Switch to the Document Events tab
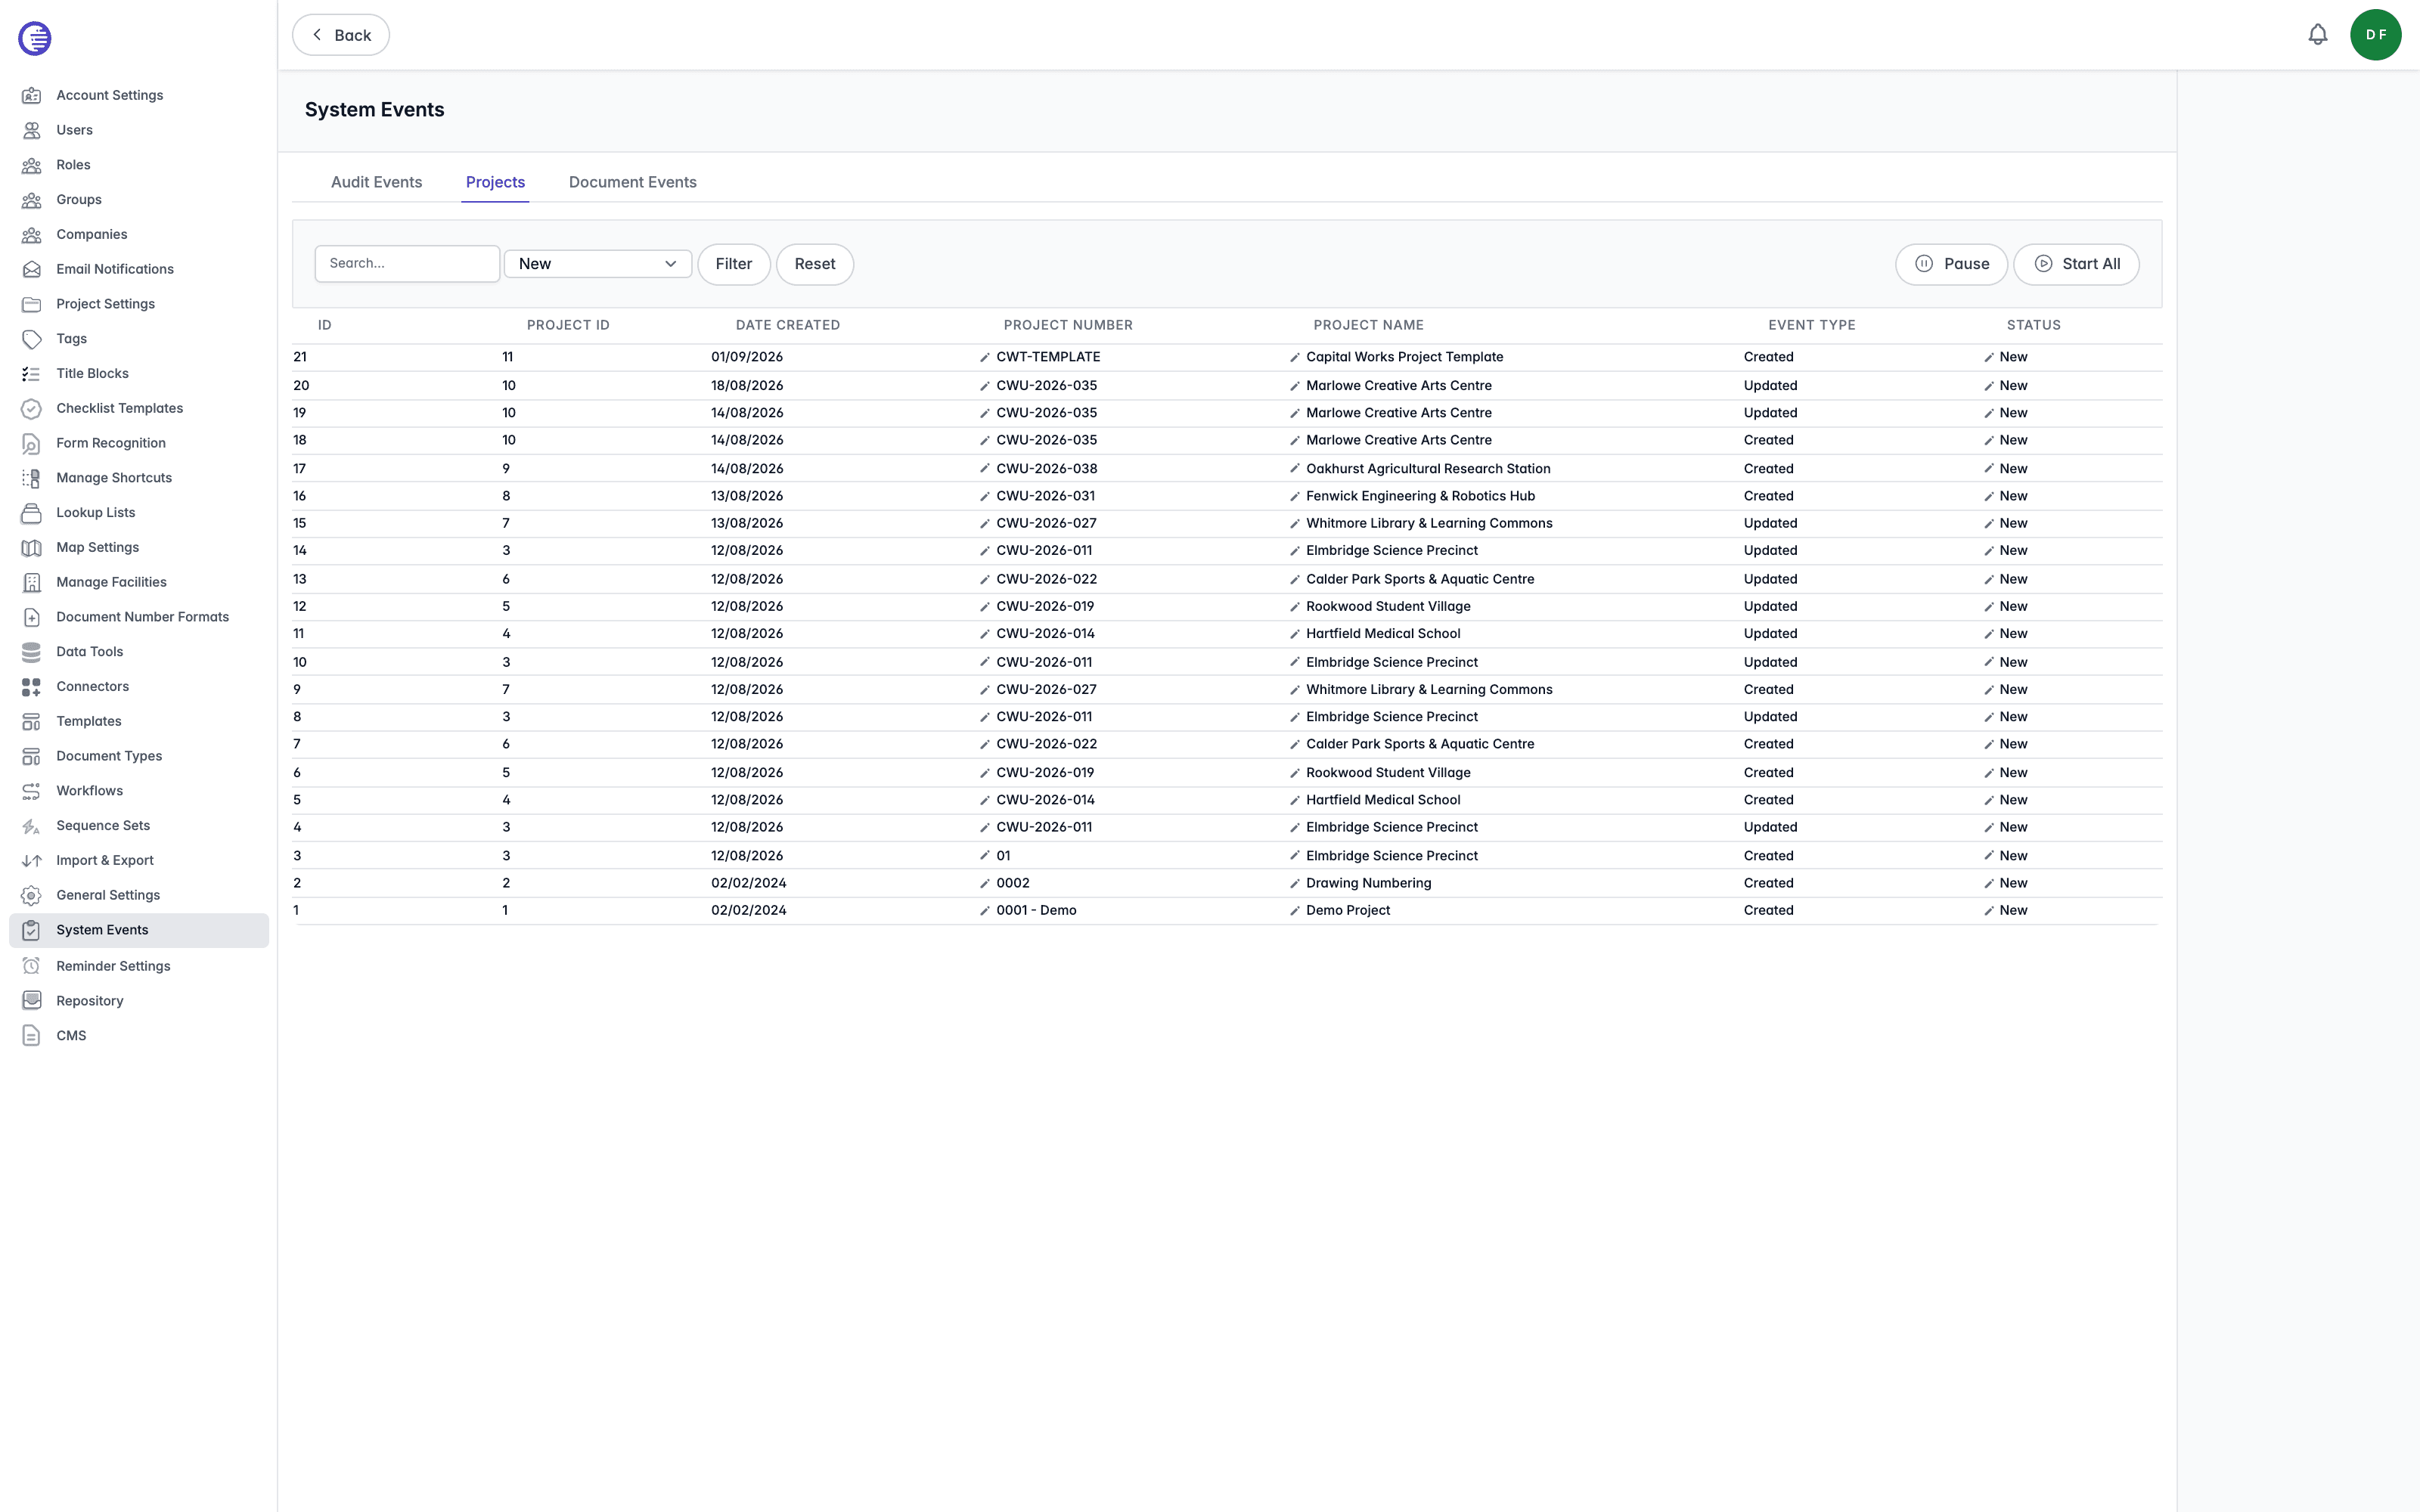 (632, 182)
